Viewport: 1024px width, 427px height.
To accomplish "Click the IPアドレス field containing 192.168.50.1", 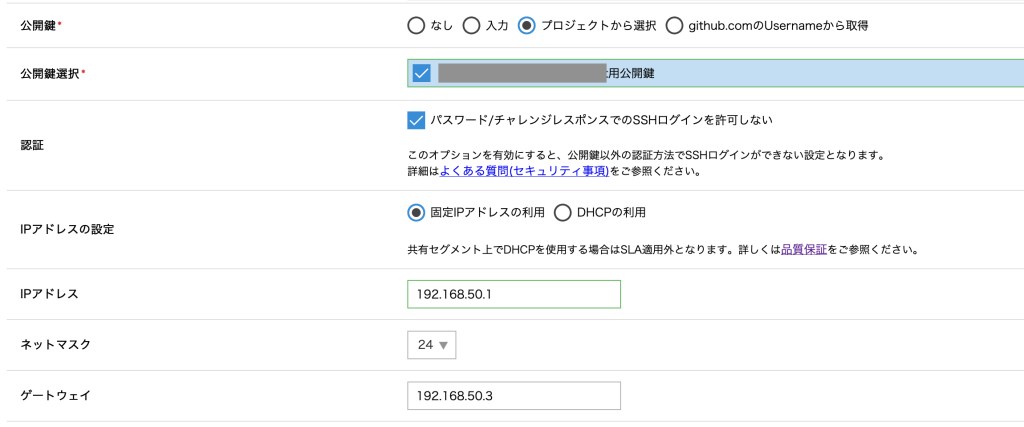I will tap(514, 294).
